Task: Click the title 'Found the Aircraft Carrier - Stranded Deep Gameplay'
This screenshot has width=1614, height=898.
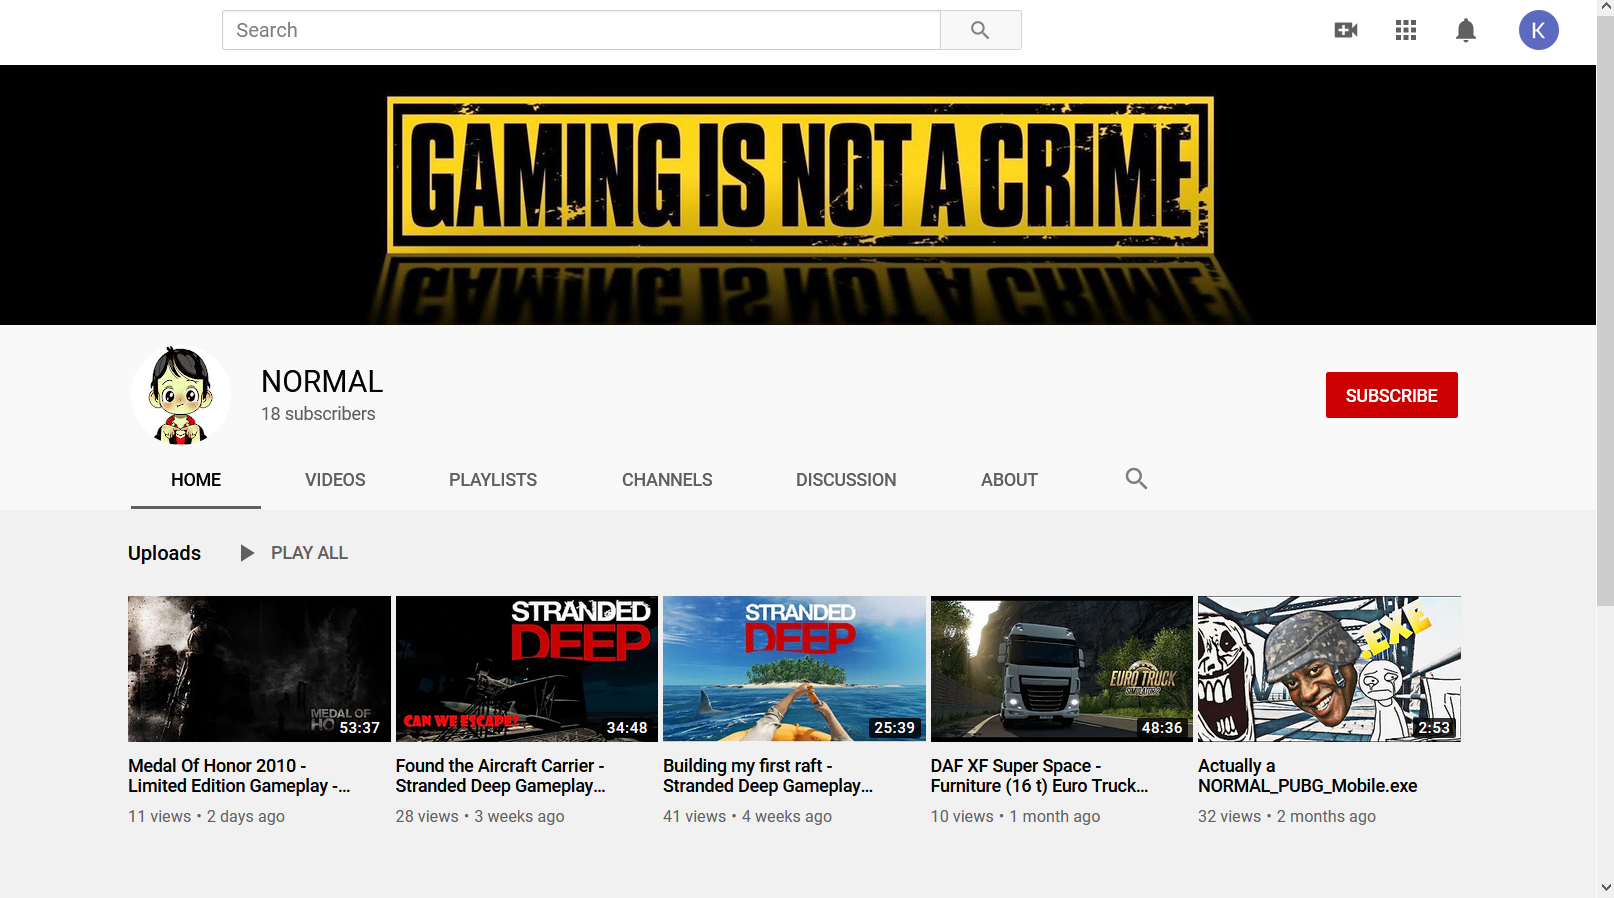Action: click(501, 776)
